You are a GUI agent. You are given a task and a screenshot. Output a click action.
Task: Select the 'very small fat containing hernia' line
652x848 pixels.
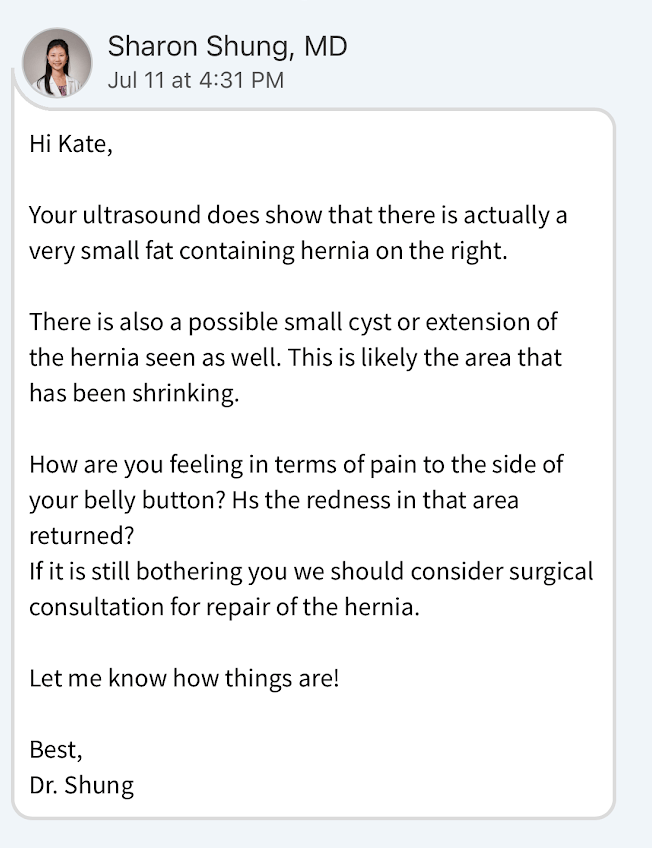(268, 251)
